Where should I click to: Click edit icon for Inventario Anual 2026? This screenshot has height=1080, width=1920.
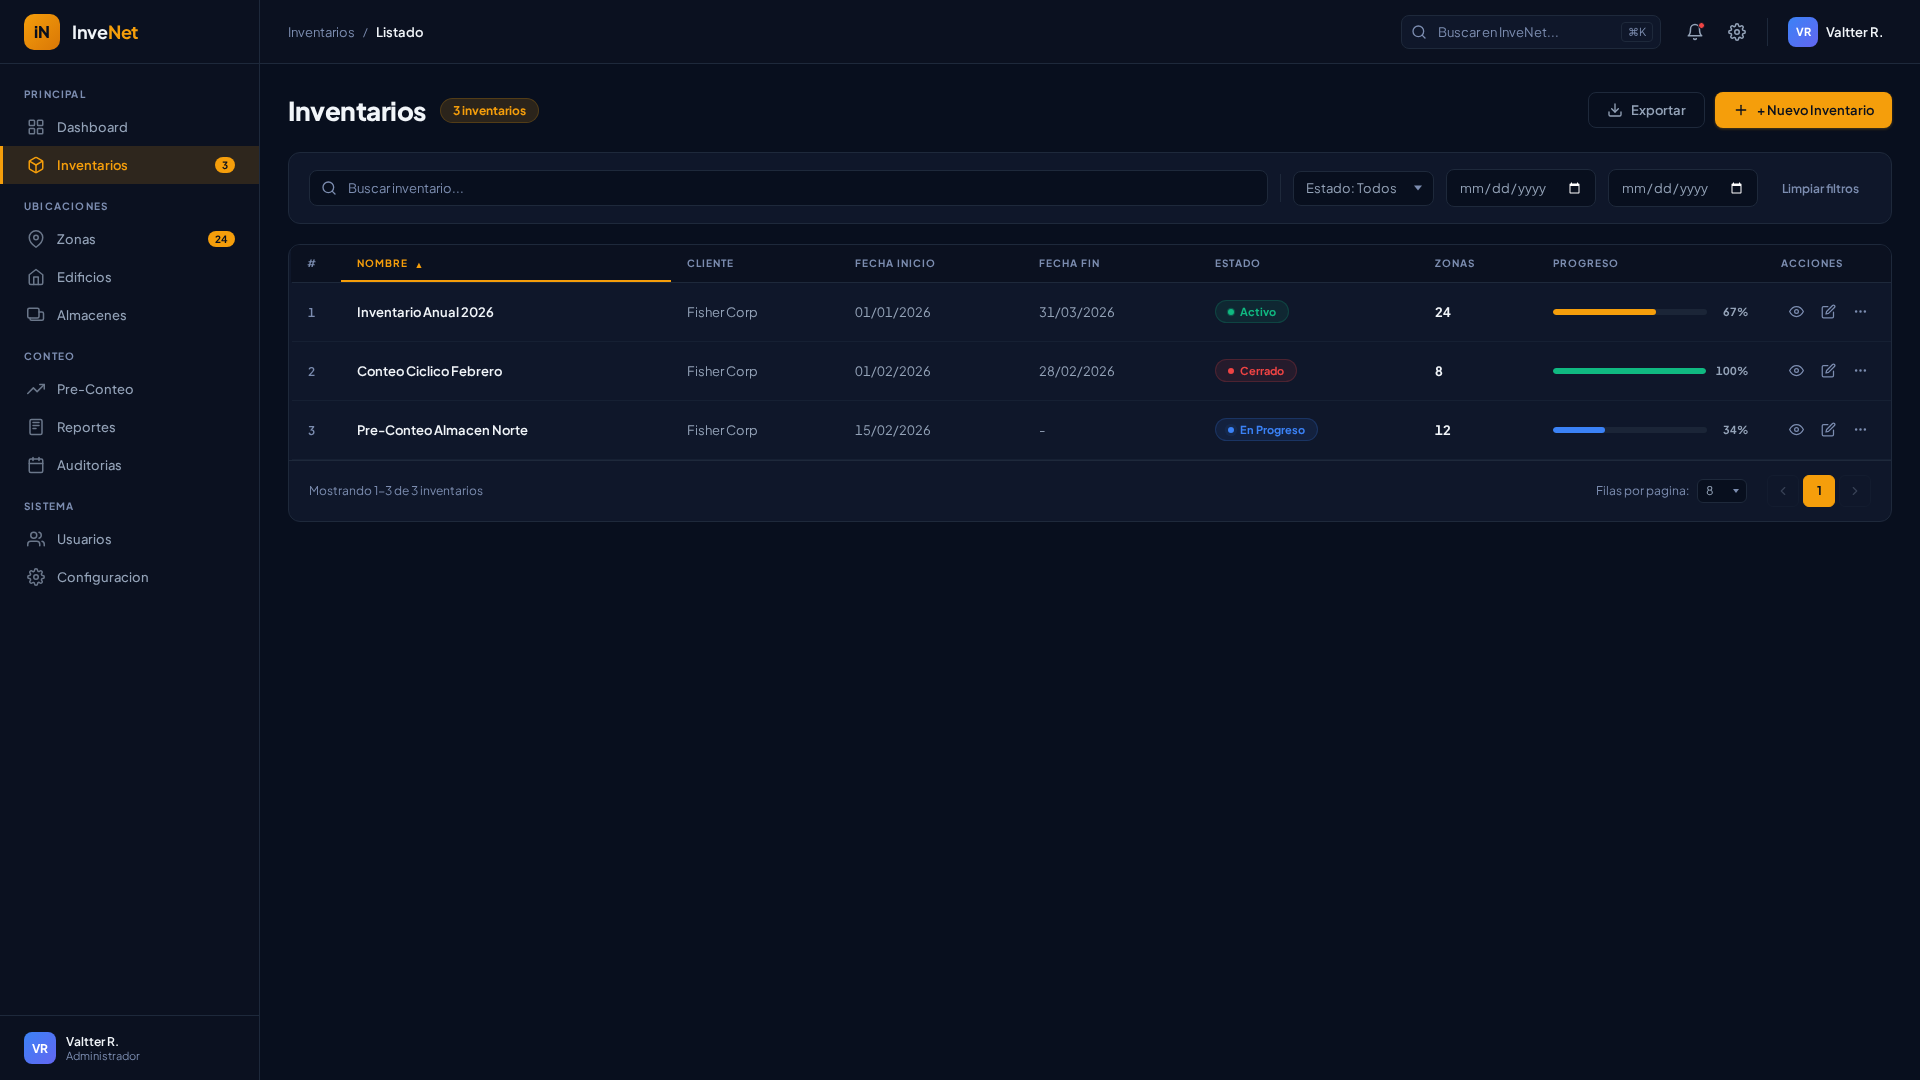click(1828, 312)
